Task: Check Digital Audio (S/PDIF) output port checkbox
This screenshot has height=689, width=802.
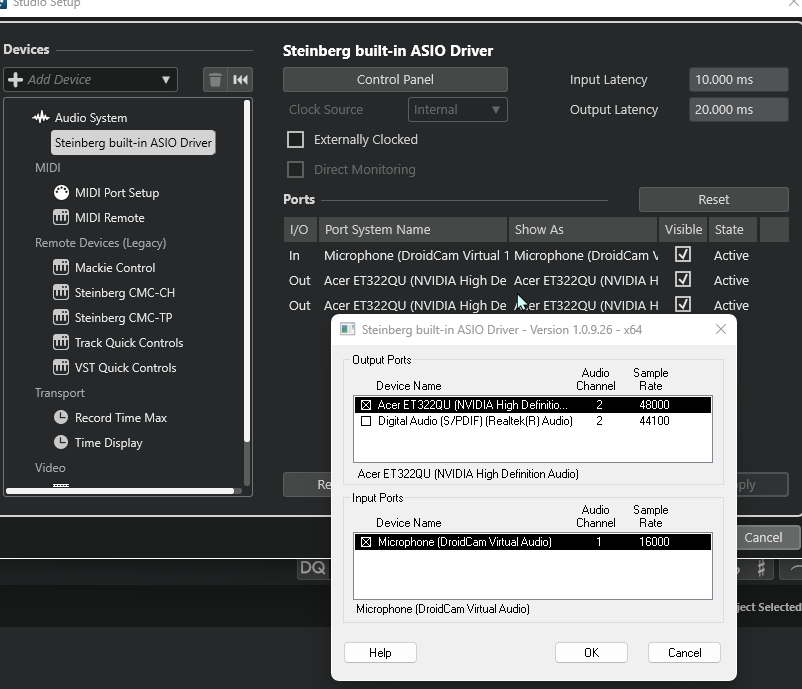Action: [366, 421]
